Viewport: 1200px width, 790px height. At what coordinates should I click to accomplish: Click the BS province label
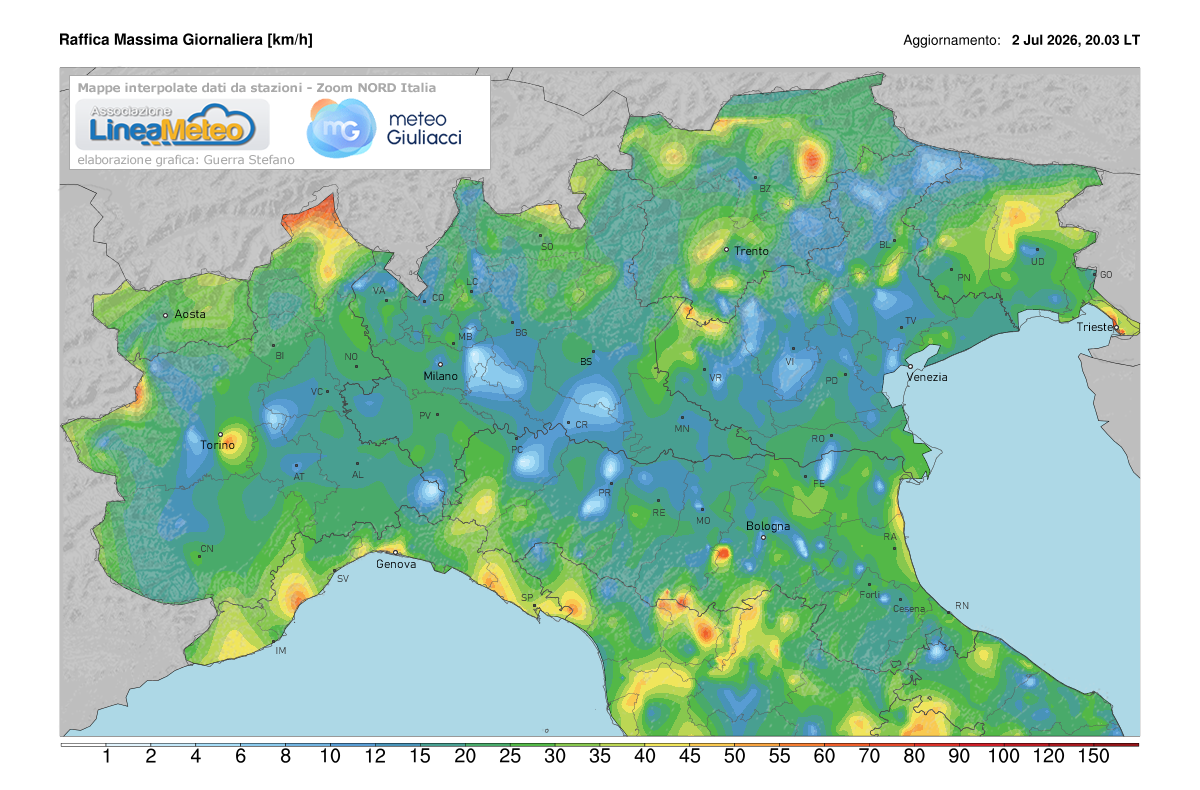(x=586, y=361)
